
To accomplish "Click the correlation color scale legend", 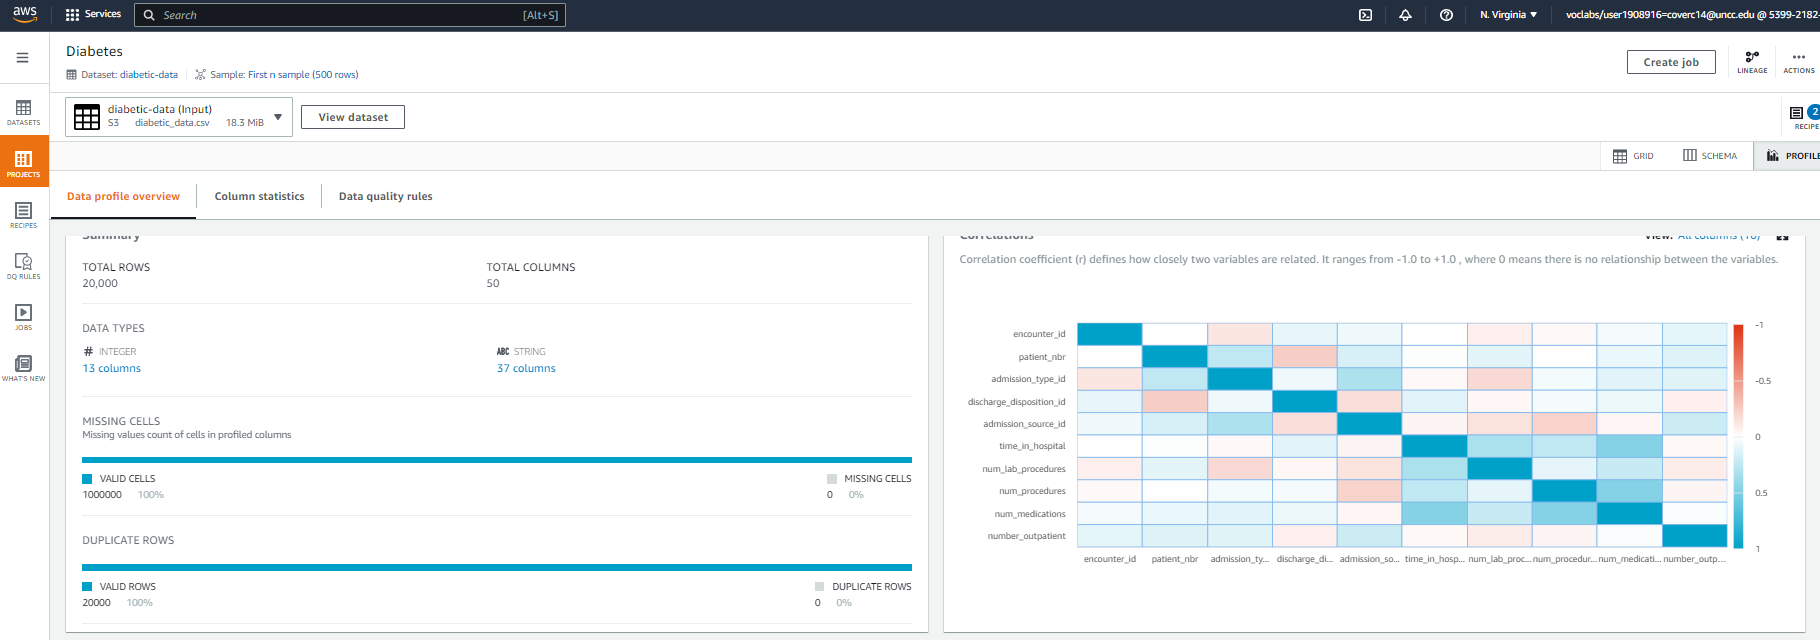I will pyautogui.click(x=1738, y=437).
